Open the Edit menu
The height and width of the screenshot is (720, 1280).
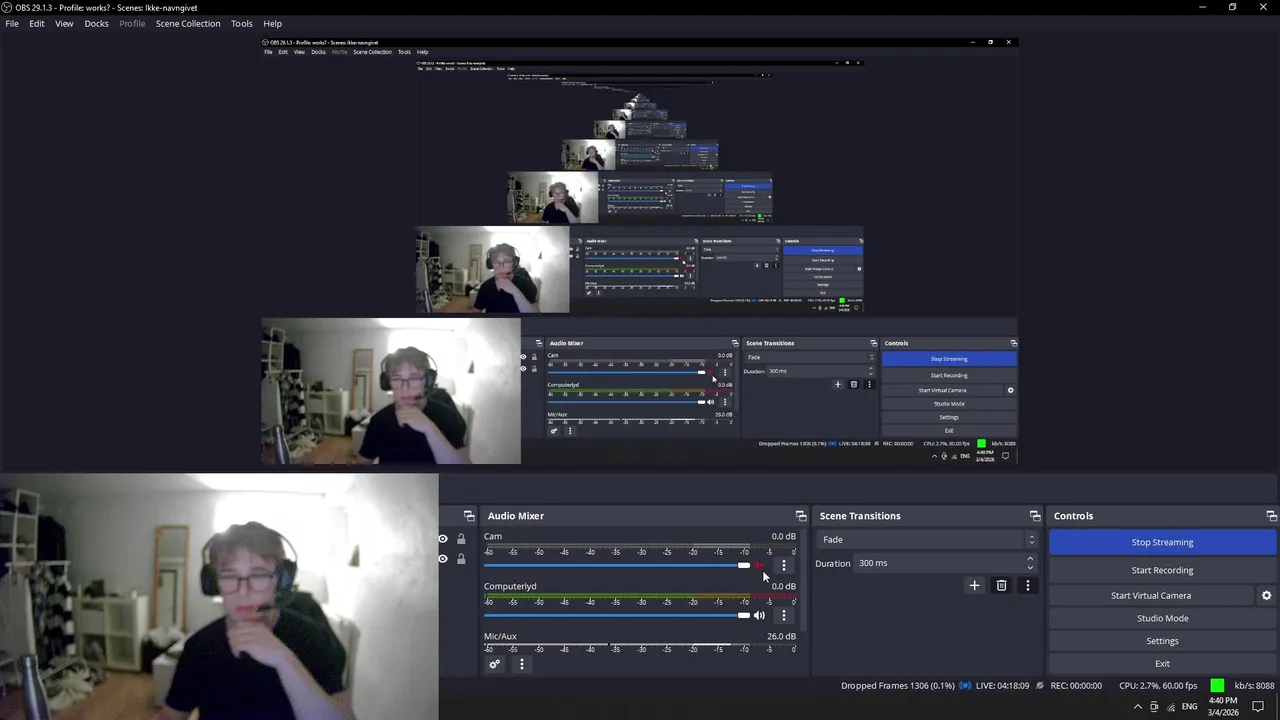37,23
